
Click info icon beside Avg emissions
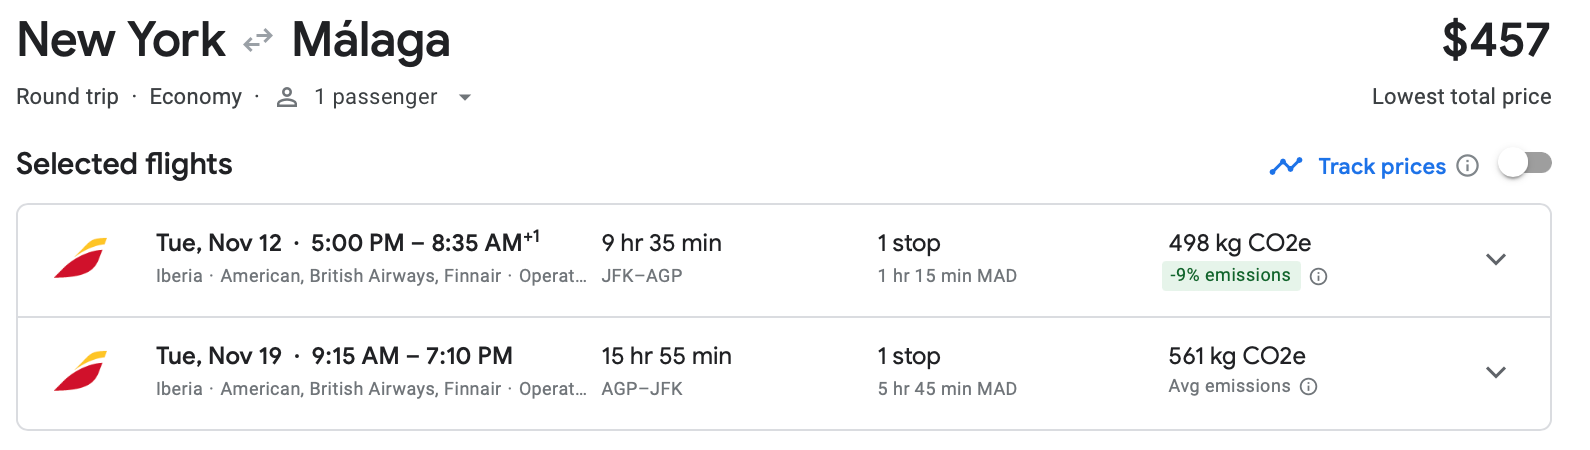pyautogui.click(x=1309, y=387)
